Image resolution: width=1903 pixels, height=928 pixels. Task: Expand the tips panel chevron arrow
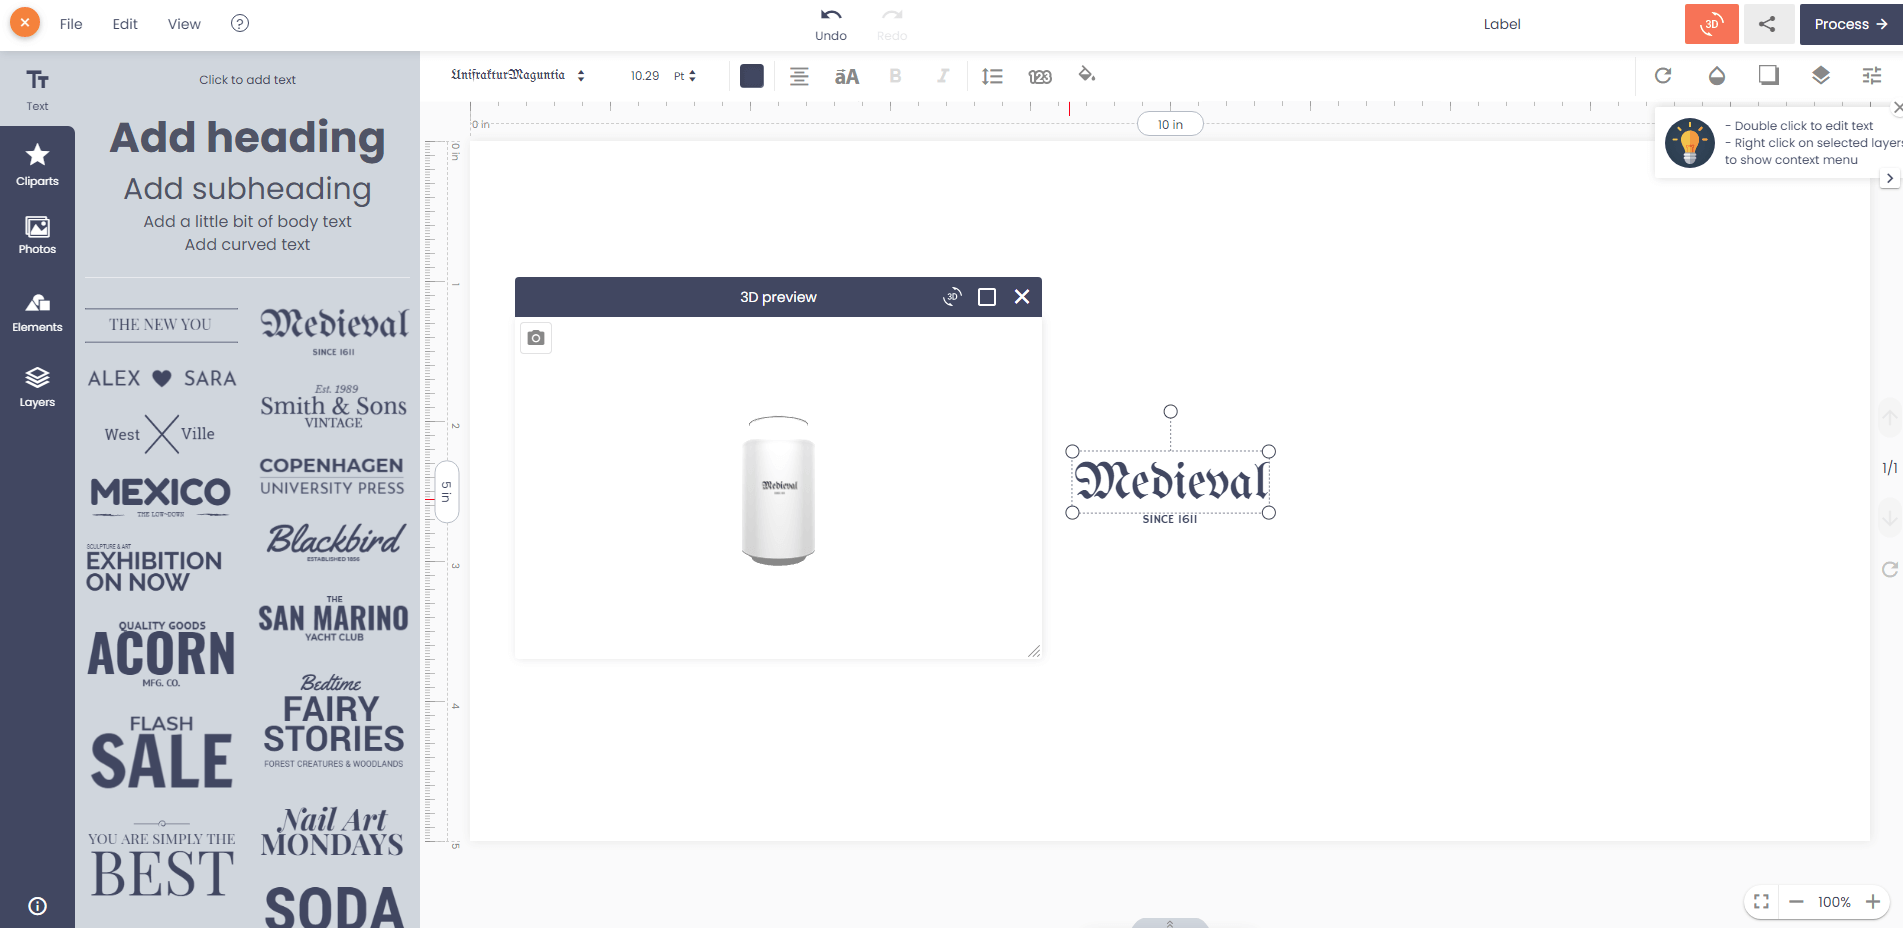click(x=1889, y=178)
